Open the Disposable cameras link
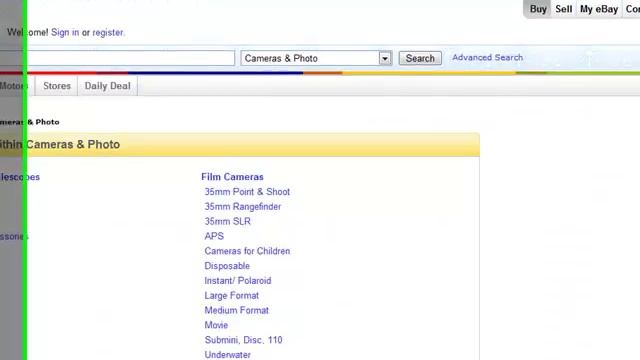The height and width of the screenshot is (360, 640). point(227,266)
